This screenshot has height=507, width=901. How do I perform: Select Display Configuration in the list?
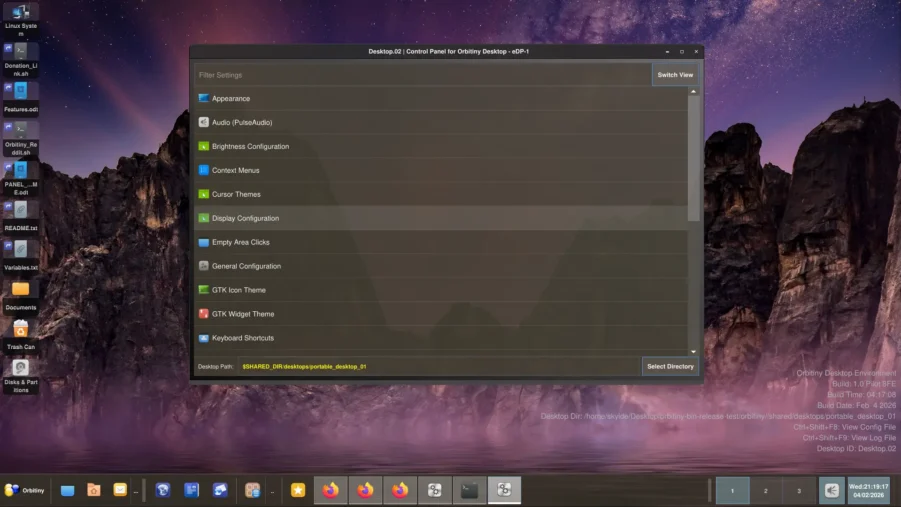245,218
